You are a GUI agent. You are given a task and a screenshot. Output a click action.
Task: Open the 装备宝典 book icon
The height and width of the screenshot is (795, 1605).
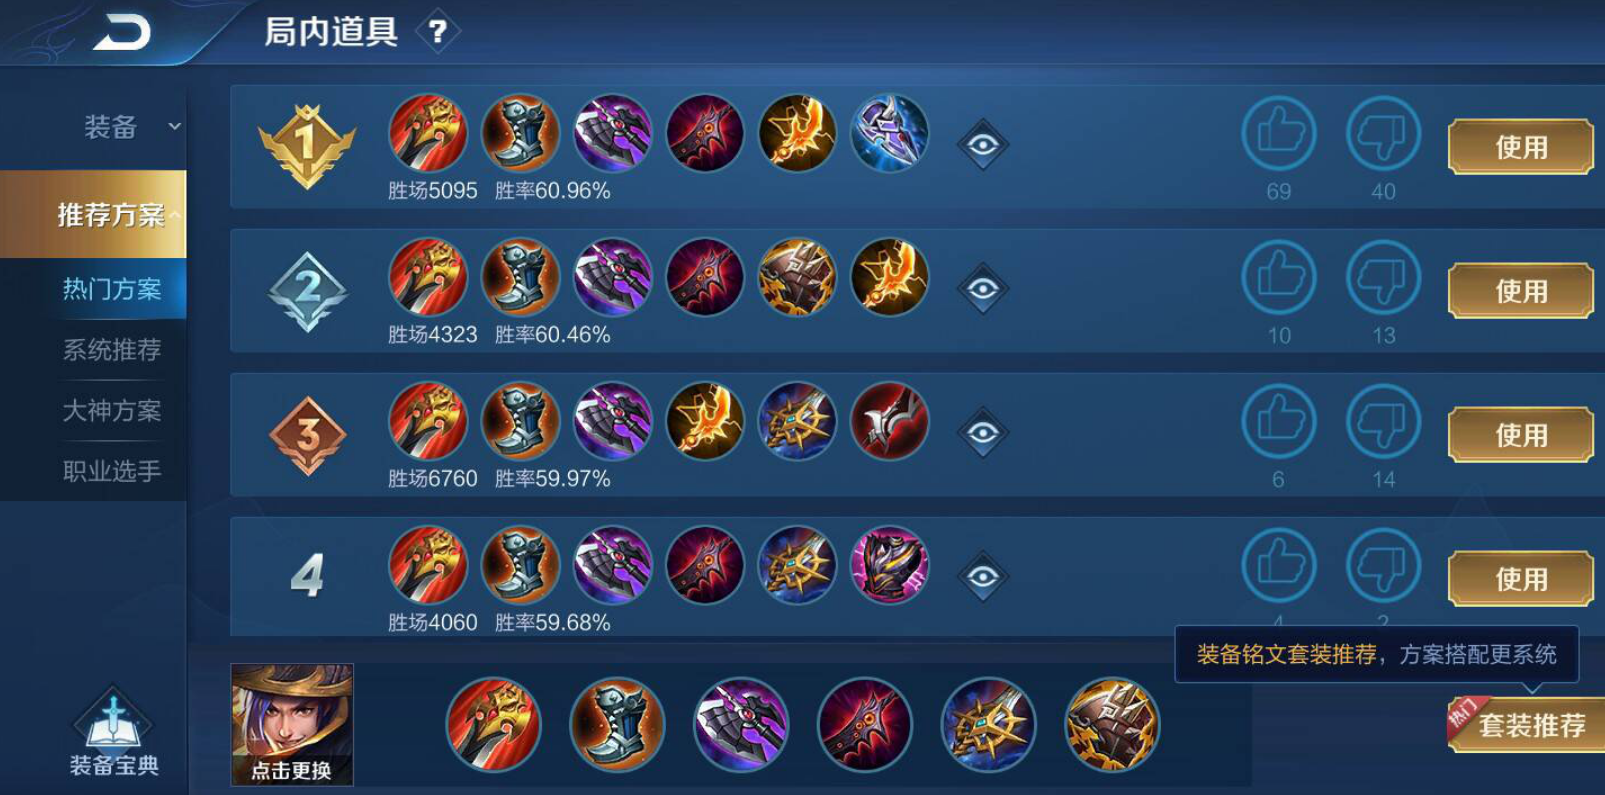(x=114, y=735)
